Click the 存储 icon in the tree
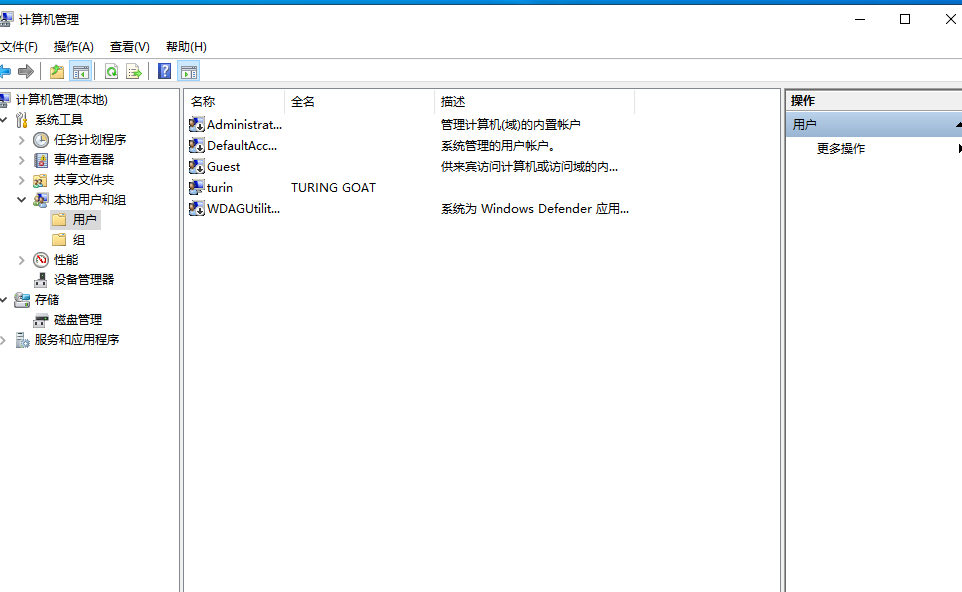Screen dimensions: 962x592 click(x=22, y=300)
